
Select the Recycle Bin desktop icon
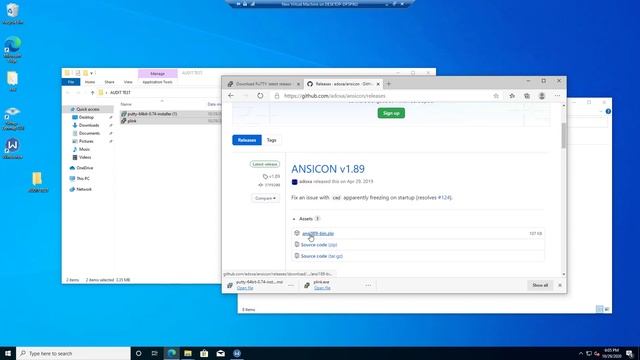coord(12,13)
